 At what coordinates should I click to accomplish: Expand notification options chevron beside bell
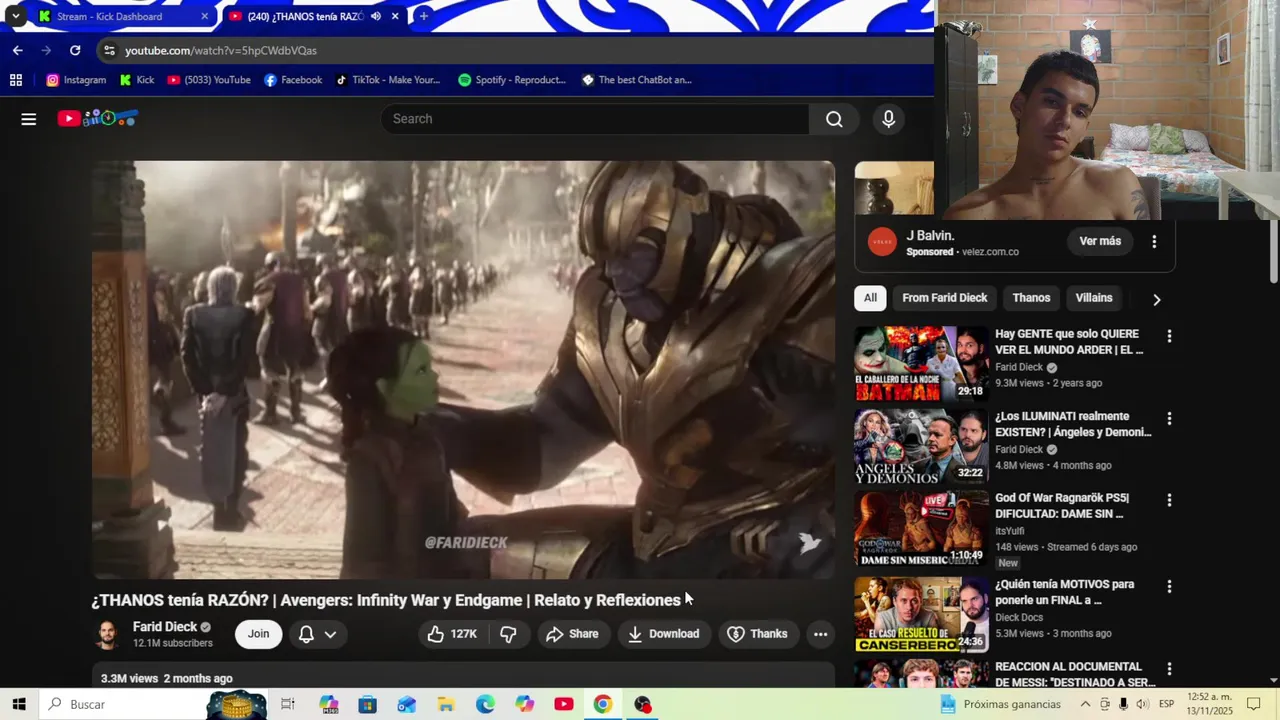tap(330, 634)
